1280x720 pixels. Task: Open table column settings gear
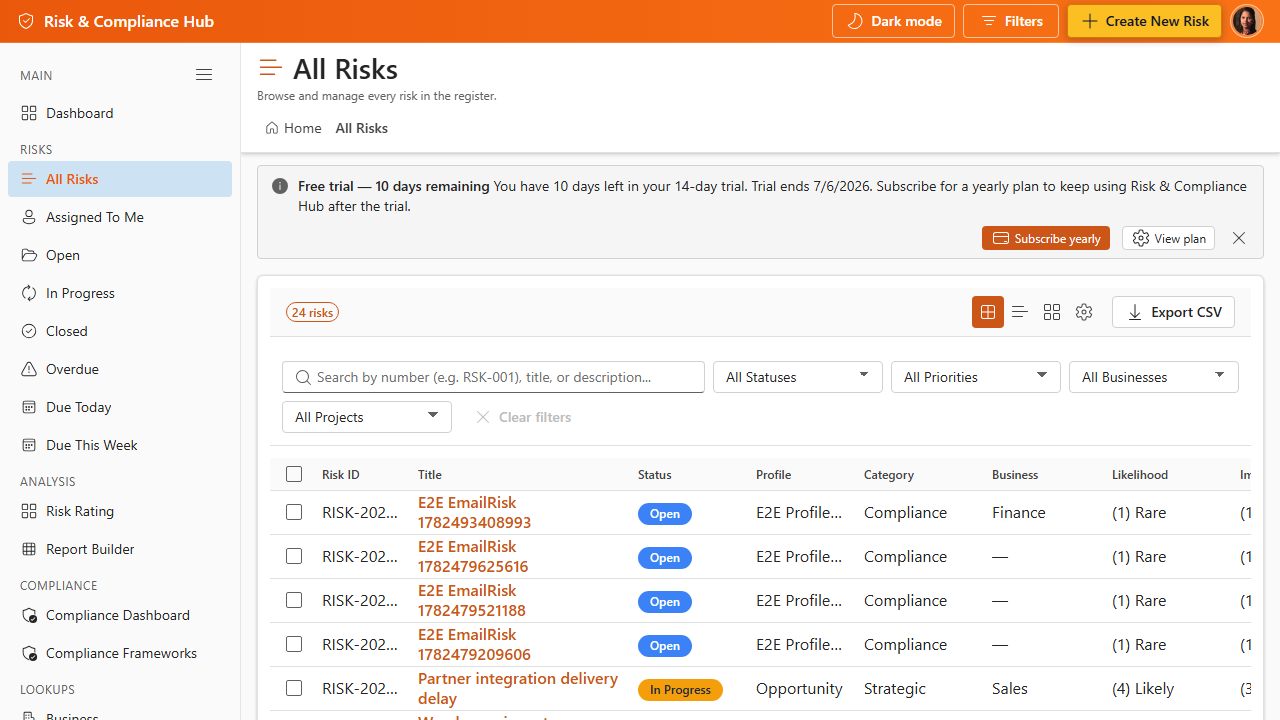1084,312
